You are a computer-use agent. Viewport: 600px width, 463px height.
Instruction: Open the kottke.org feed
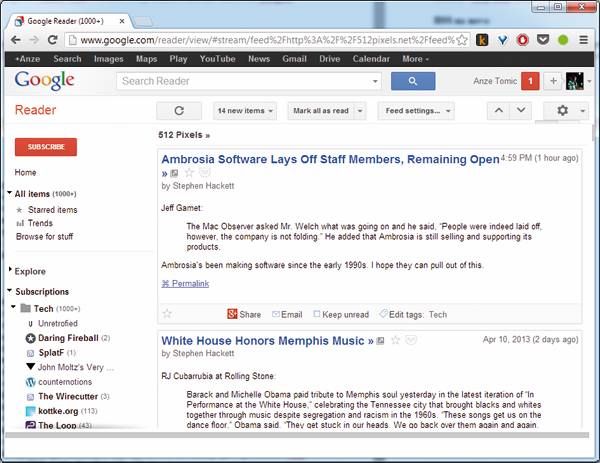61,411
